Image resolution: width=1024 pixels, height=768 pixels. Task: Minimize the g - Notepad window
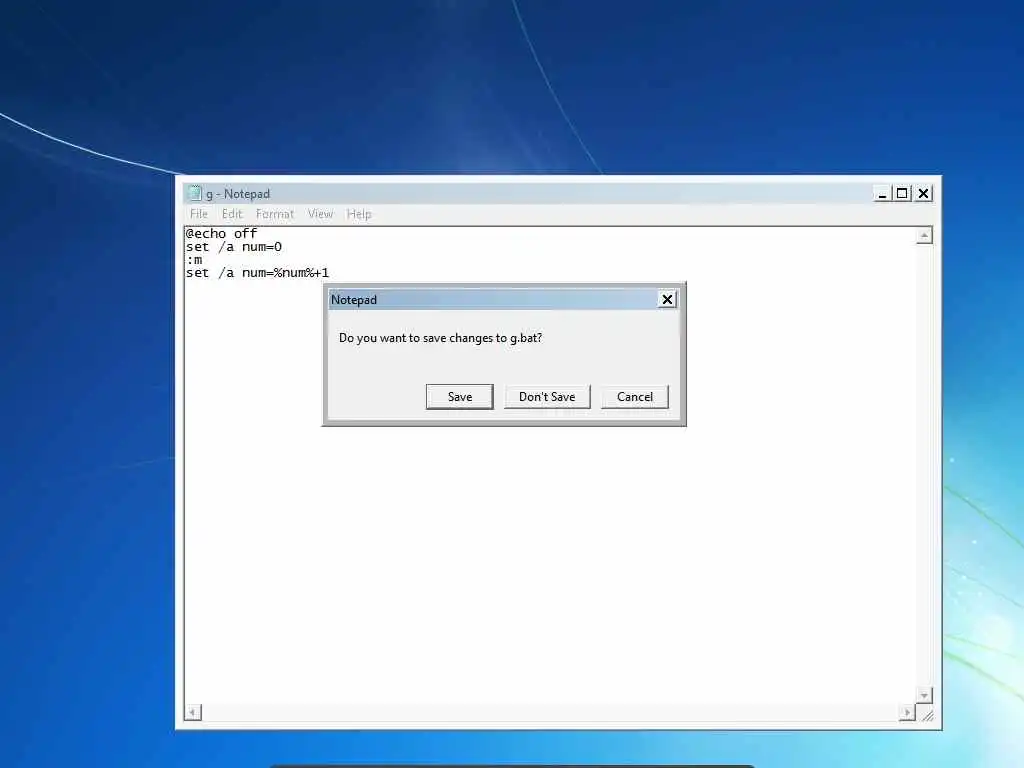(882, 193)
